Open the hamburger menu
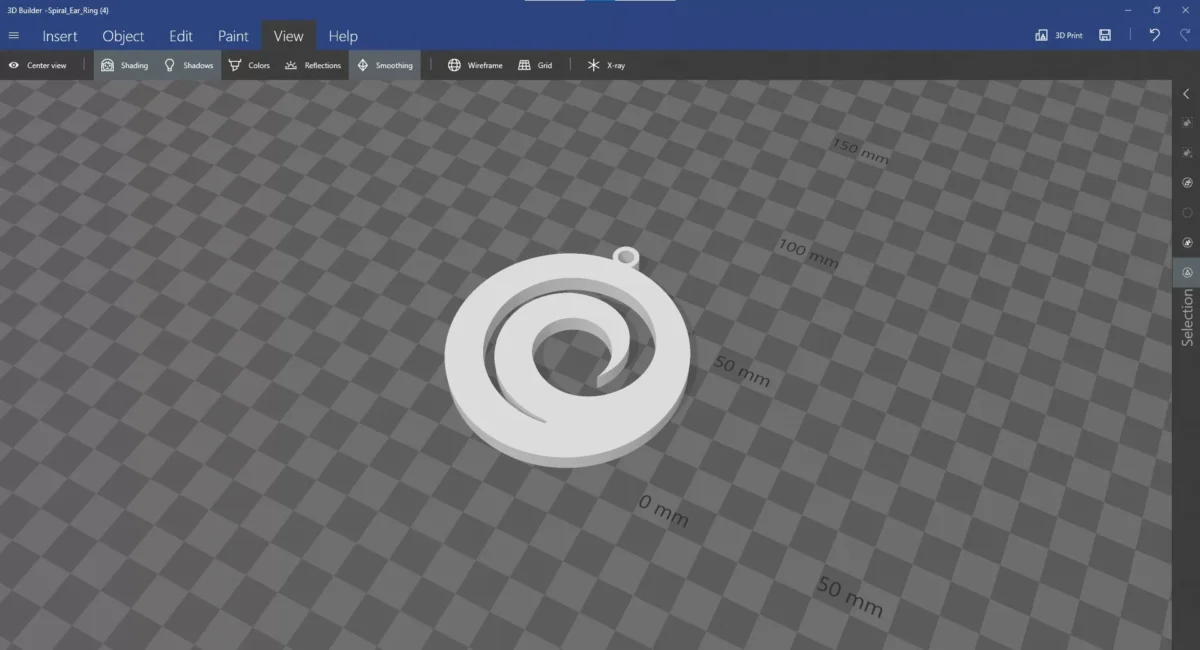This screenshot has height=650, width=1200. (14, 36)
